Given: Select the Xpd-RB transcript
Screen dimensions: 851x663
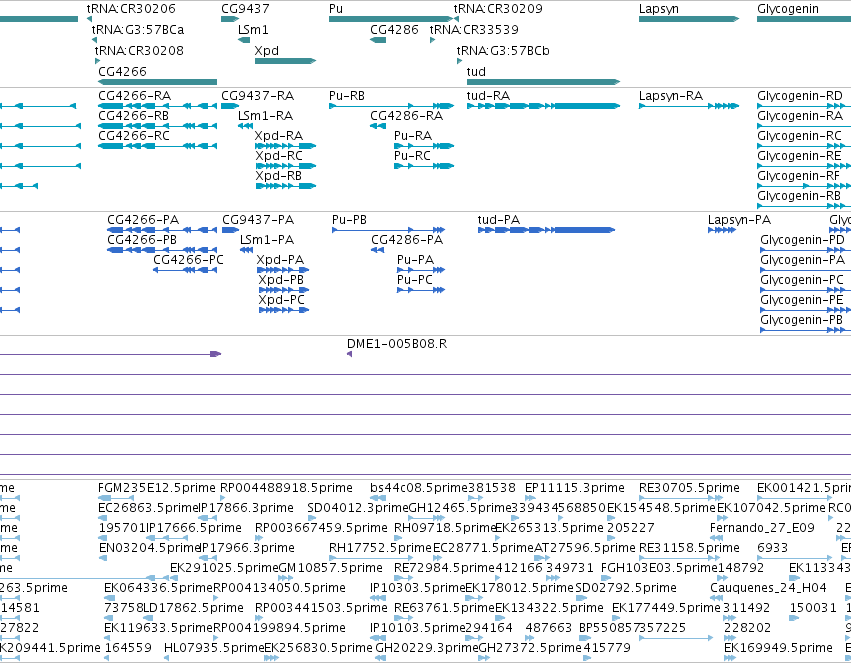Looking at the screenshot, I should (285, 186).
